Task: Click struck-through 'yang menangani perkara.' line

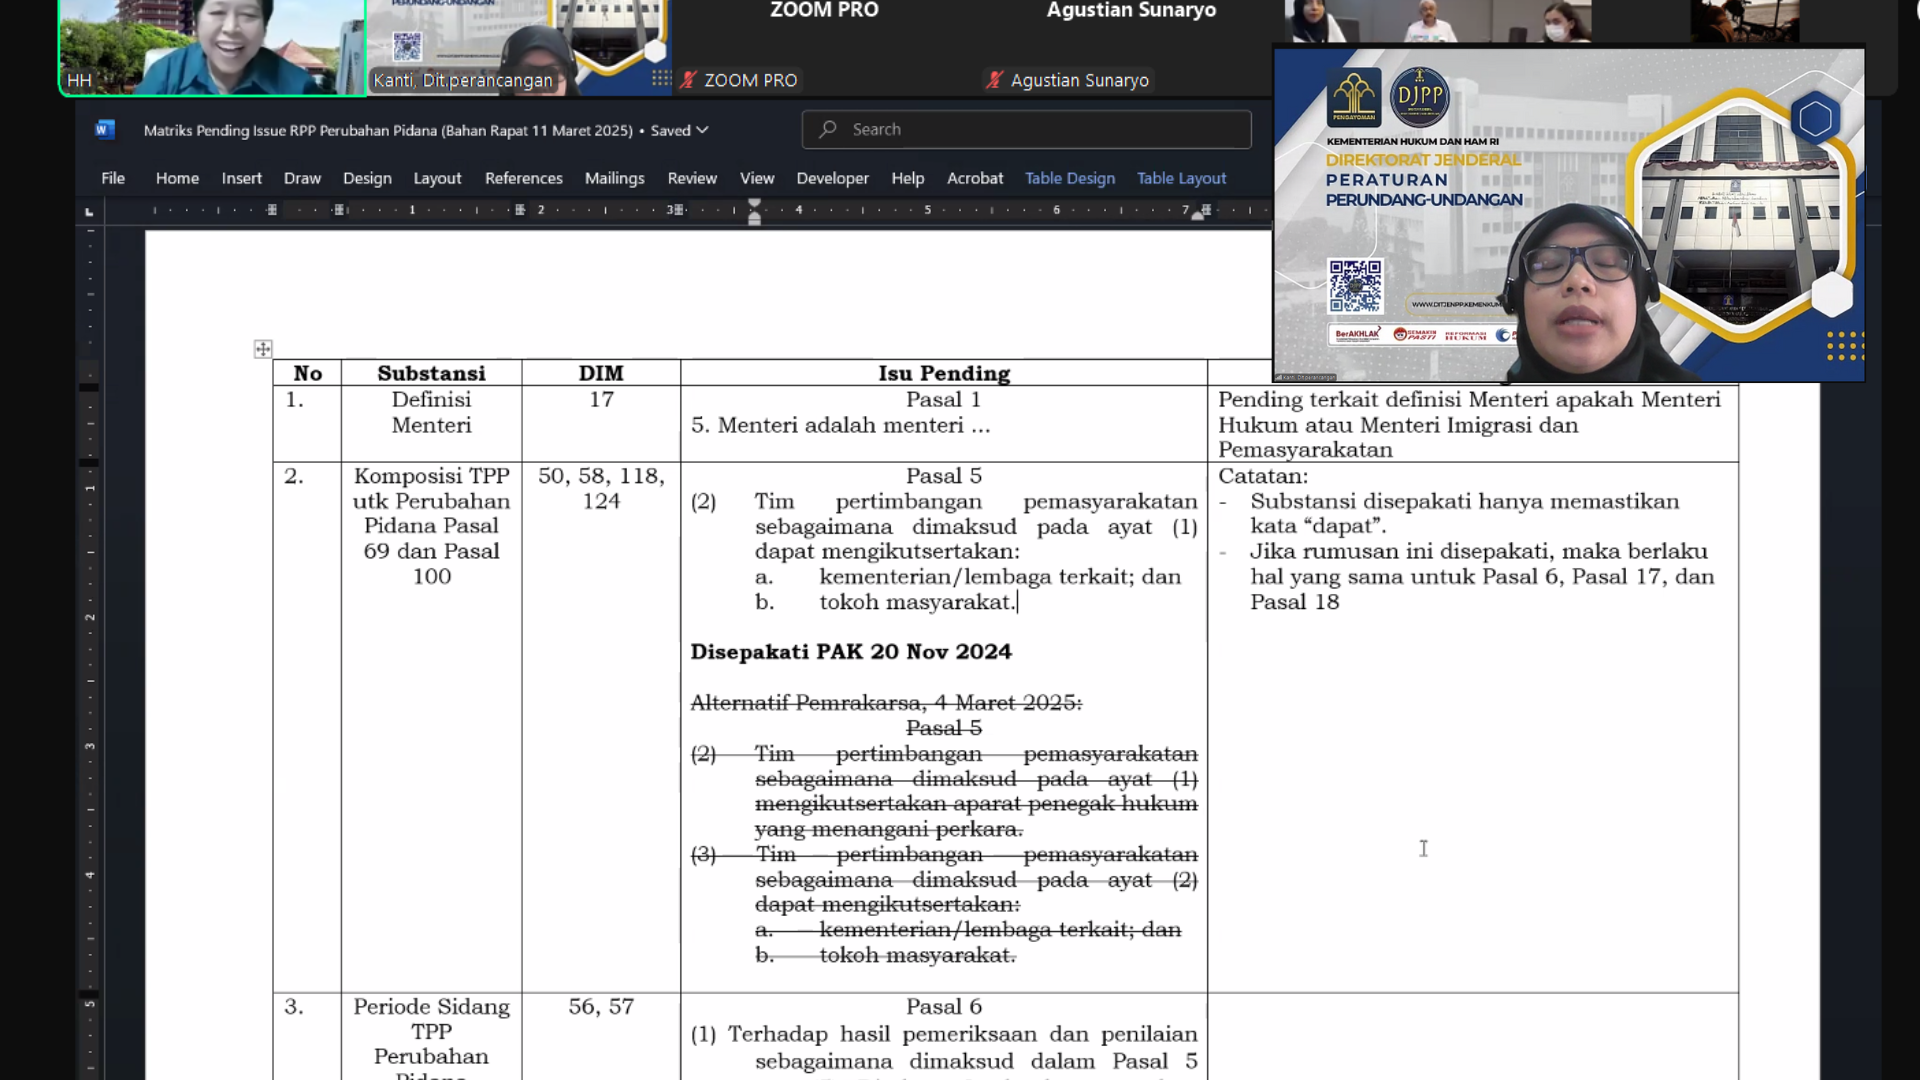Action: [889, 829]
